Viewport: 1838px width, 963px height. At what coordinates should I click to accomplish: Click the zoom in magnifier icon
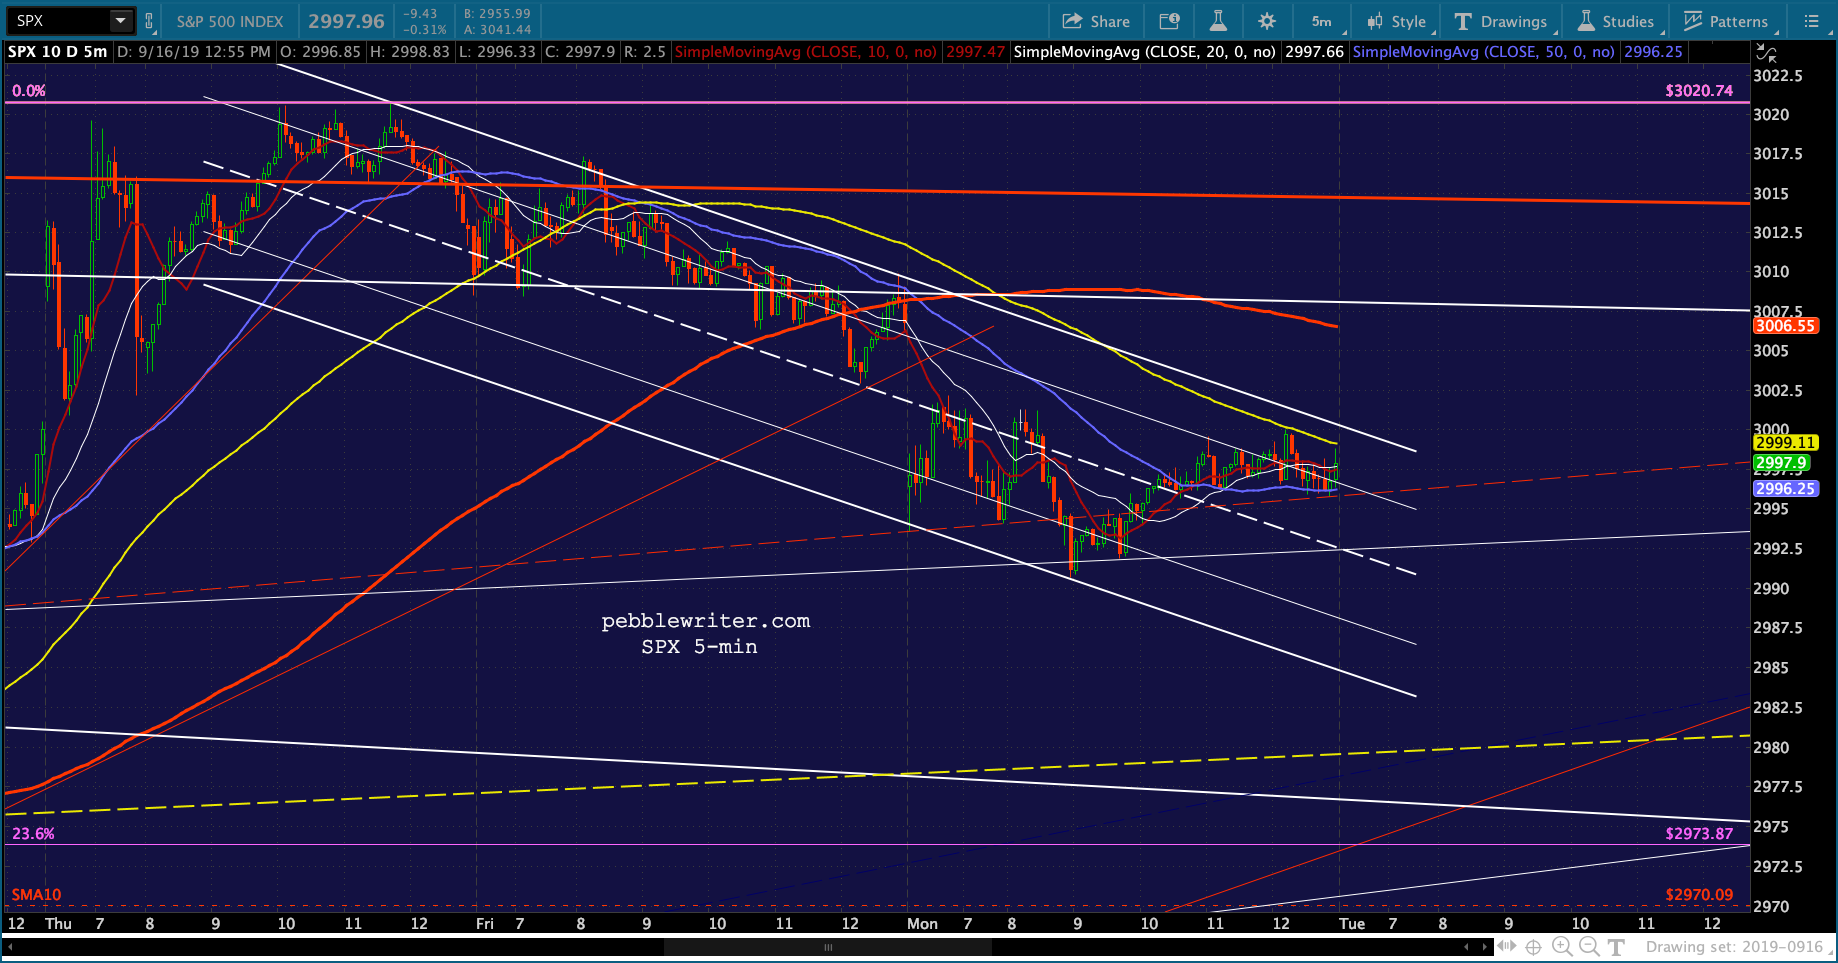1561,947
